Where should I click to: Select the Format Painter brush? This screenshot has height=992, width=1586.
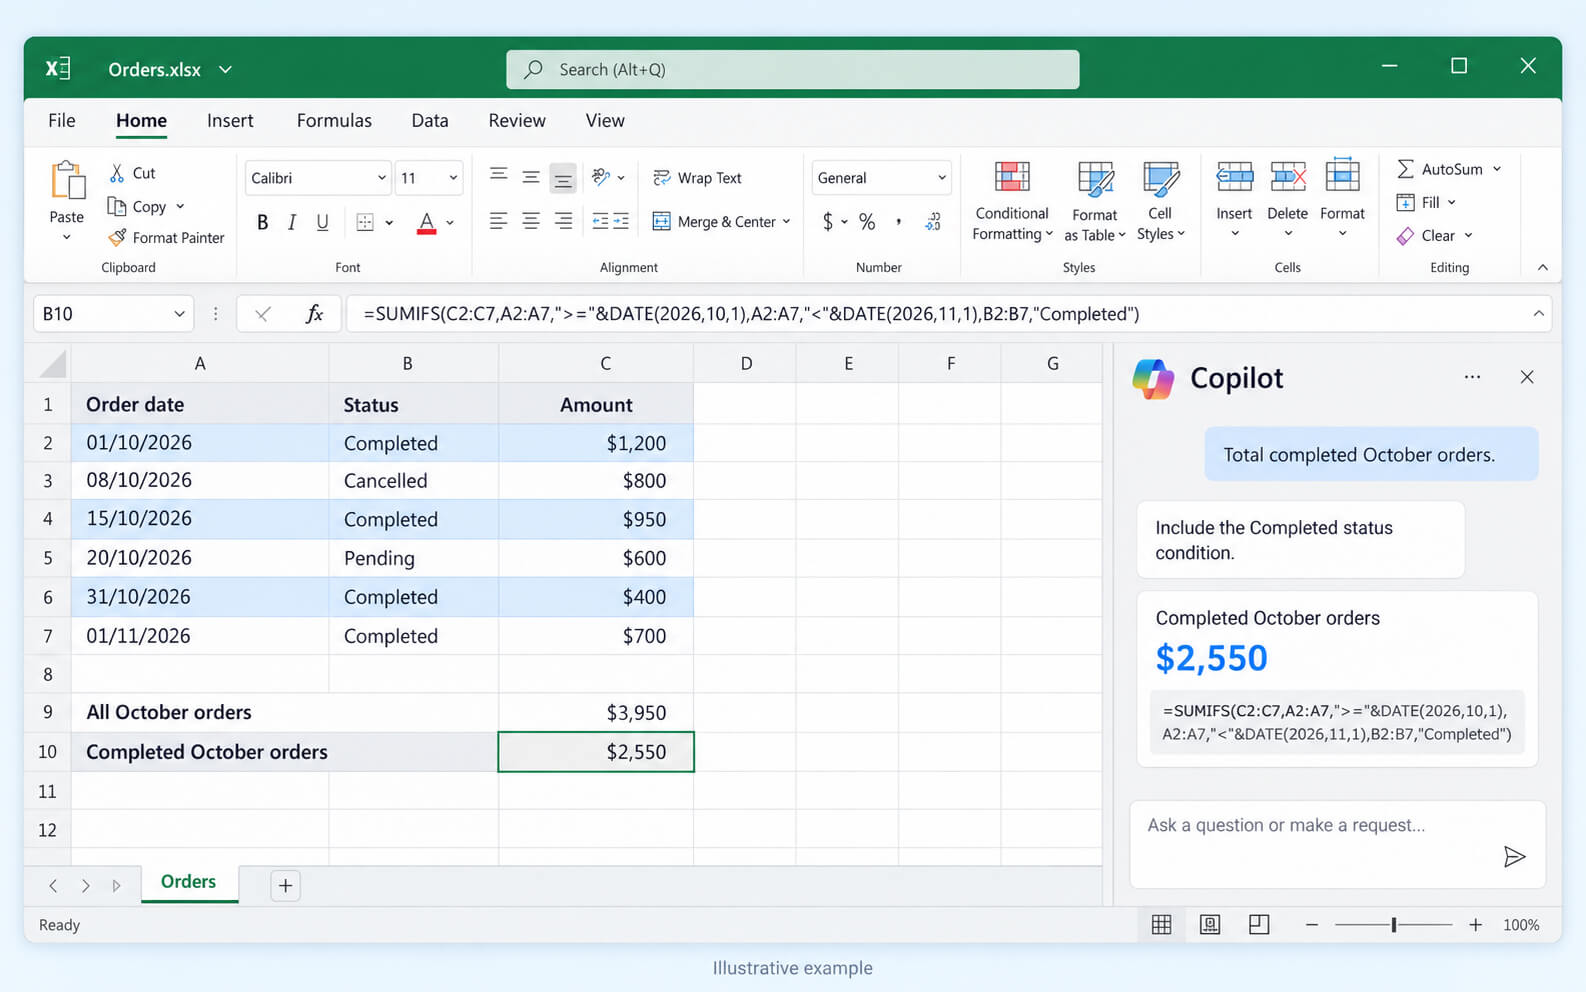pyautogui.click(x=117, y=237)
